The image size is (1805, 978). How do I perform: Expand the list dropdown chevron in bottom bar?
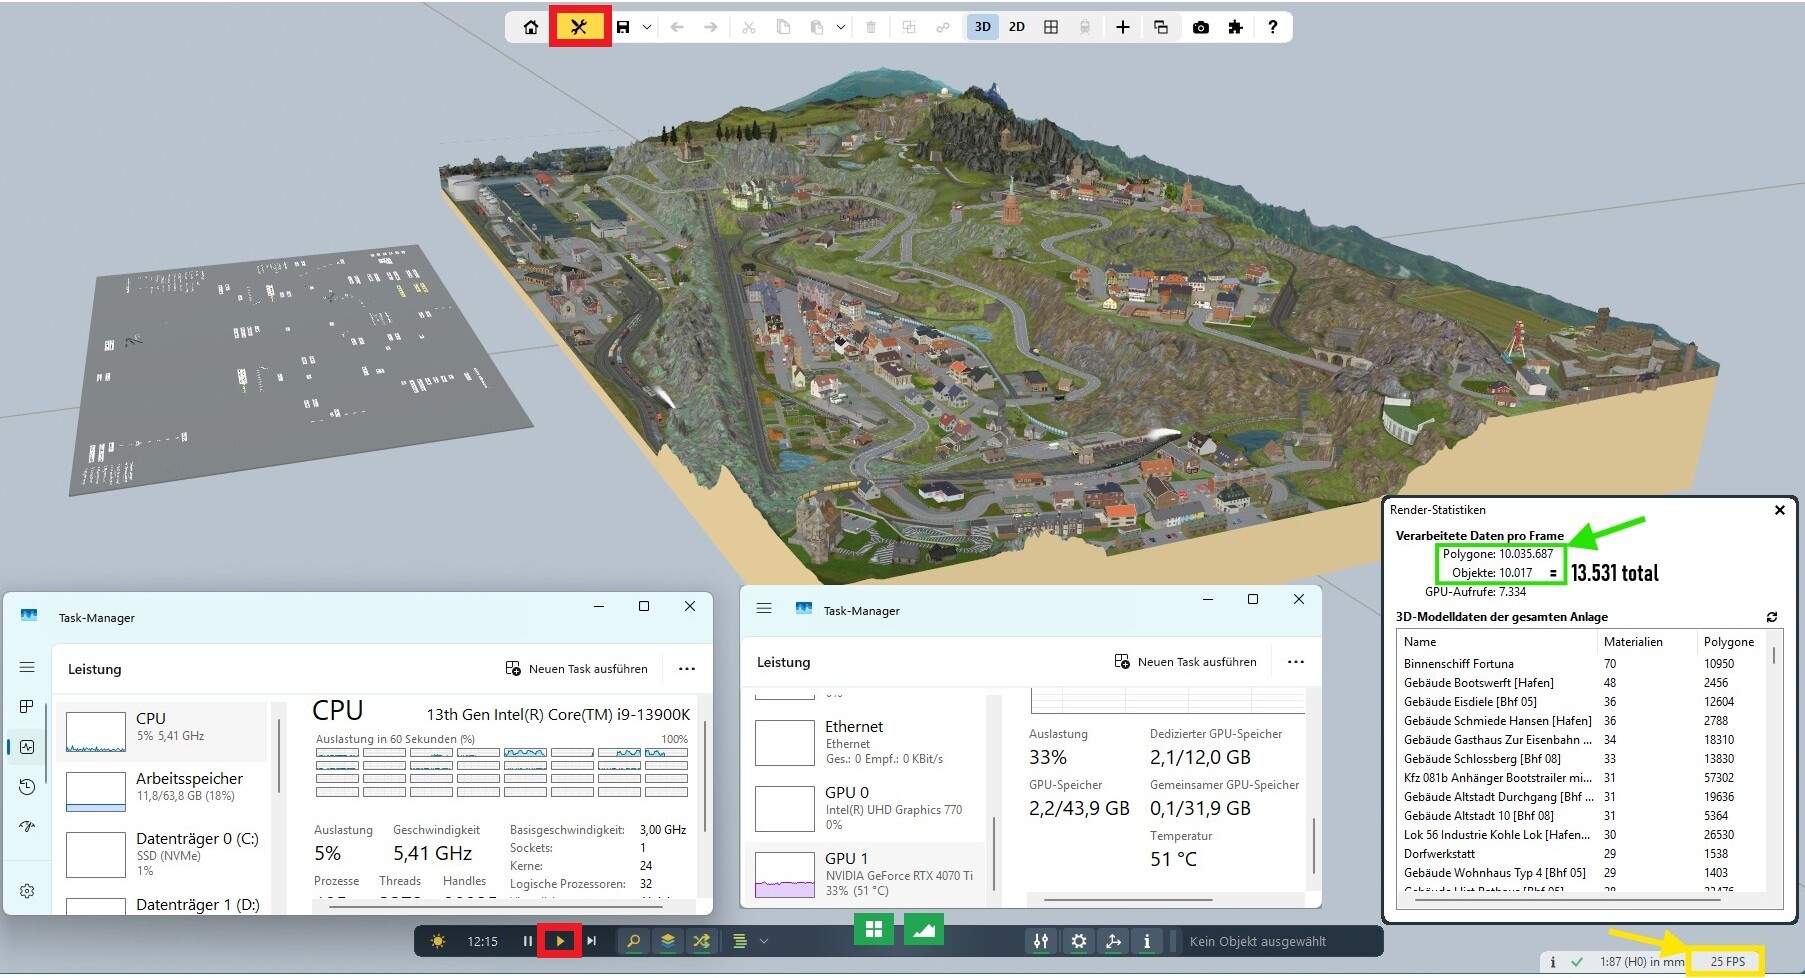[x=764, y=941]
